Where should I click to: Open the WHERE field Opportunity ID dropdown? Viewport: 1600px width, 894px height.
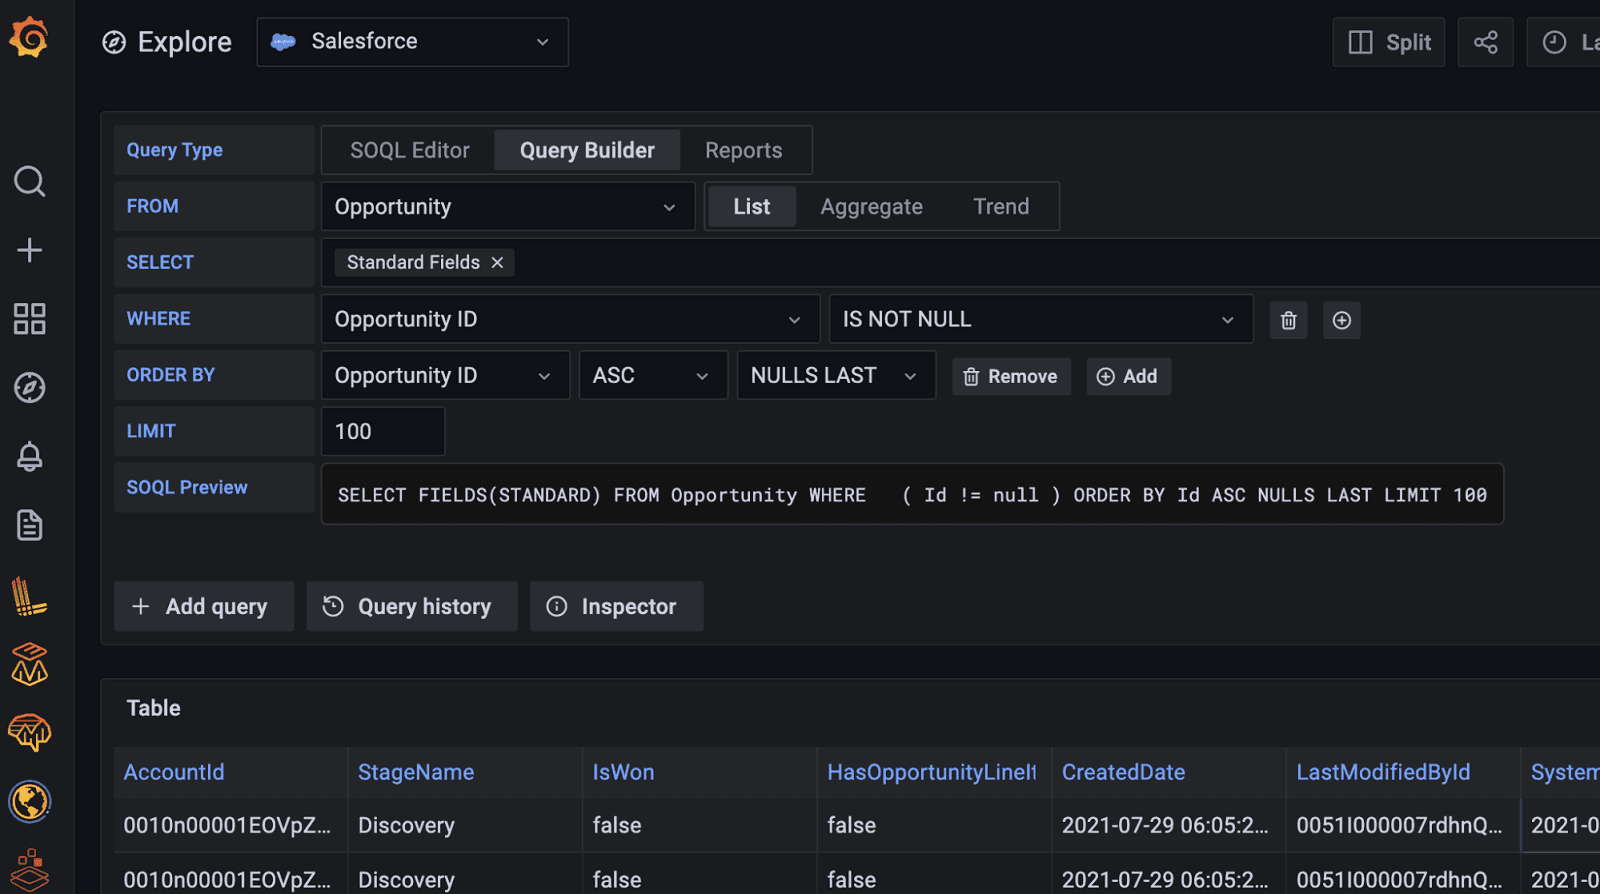[x=570, y=319]
